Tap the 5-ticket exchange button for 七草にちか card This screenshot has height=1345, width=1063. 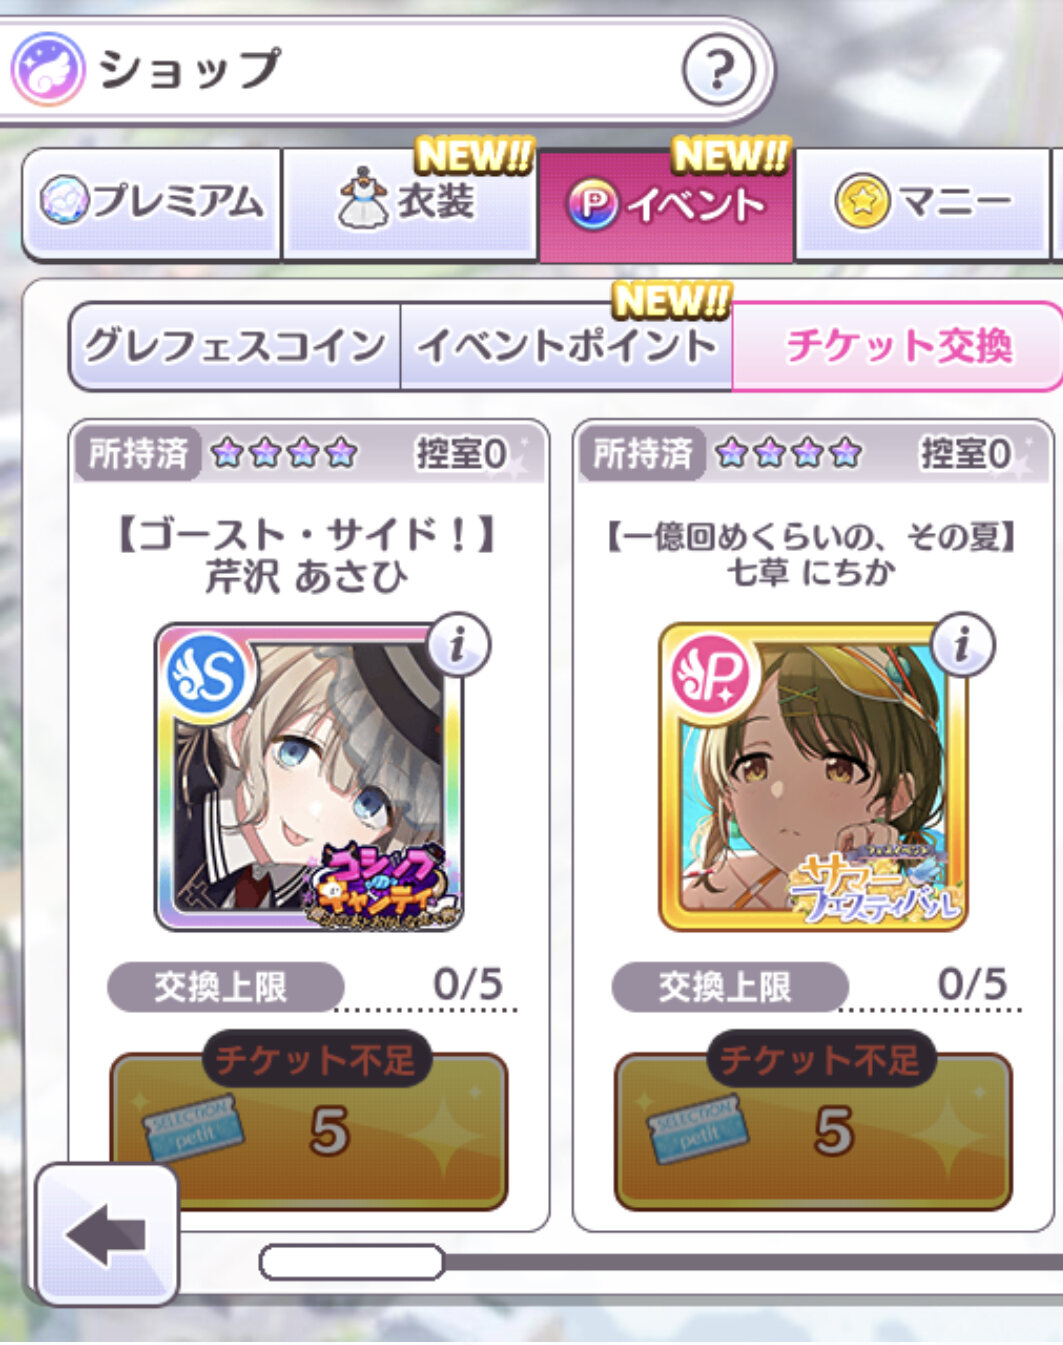813,1131
